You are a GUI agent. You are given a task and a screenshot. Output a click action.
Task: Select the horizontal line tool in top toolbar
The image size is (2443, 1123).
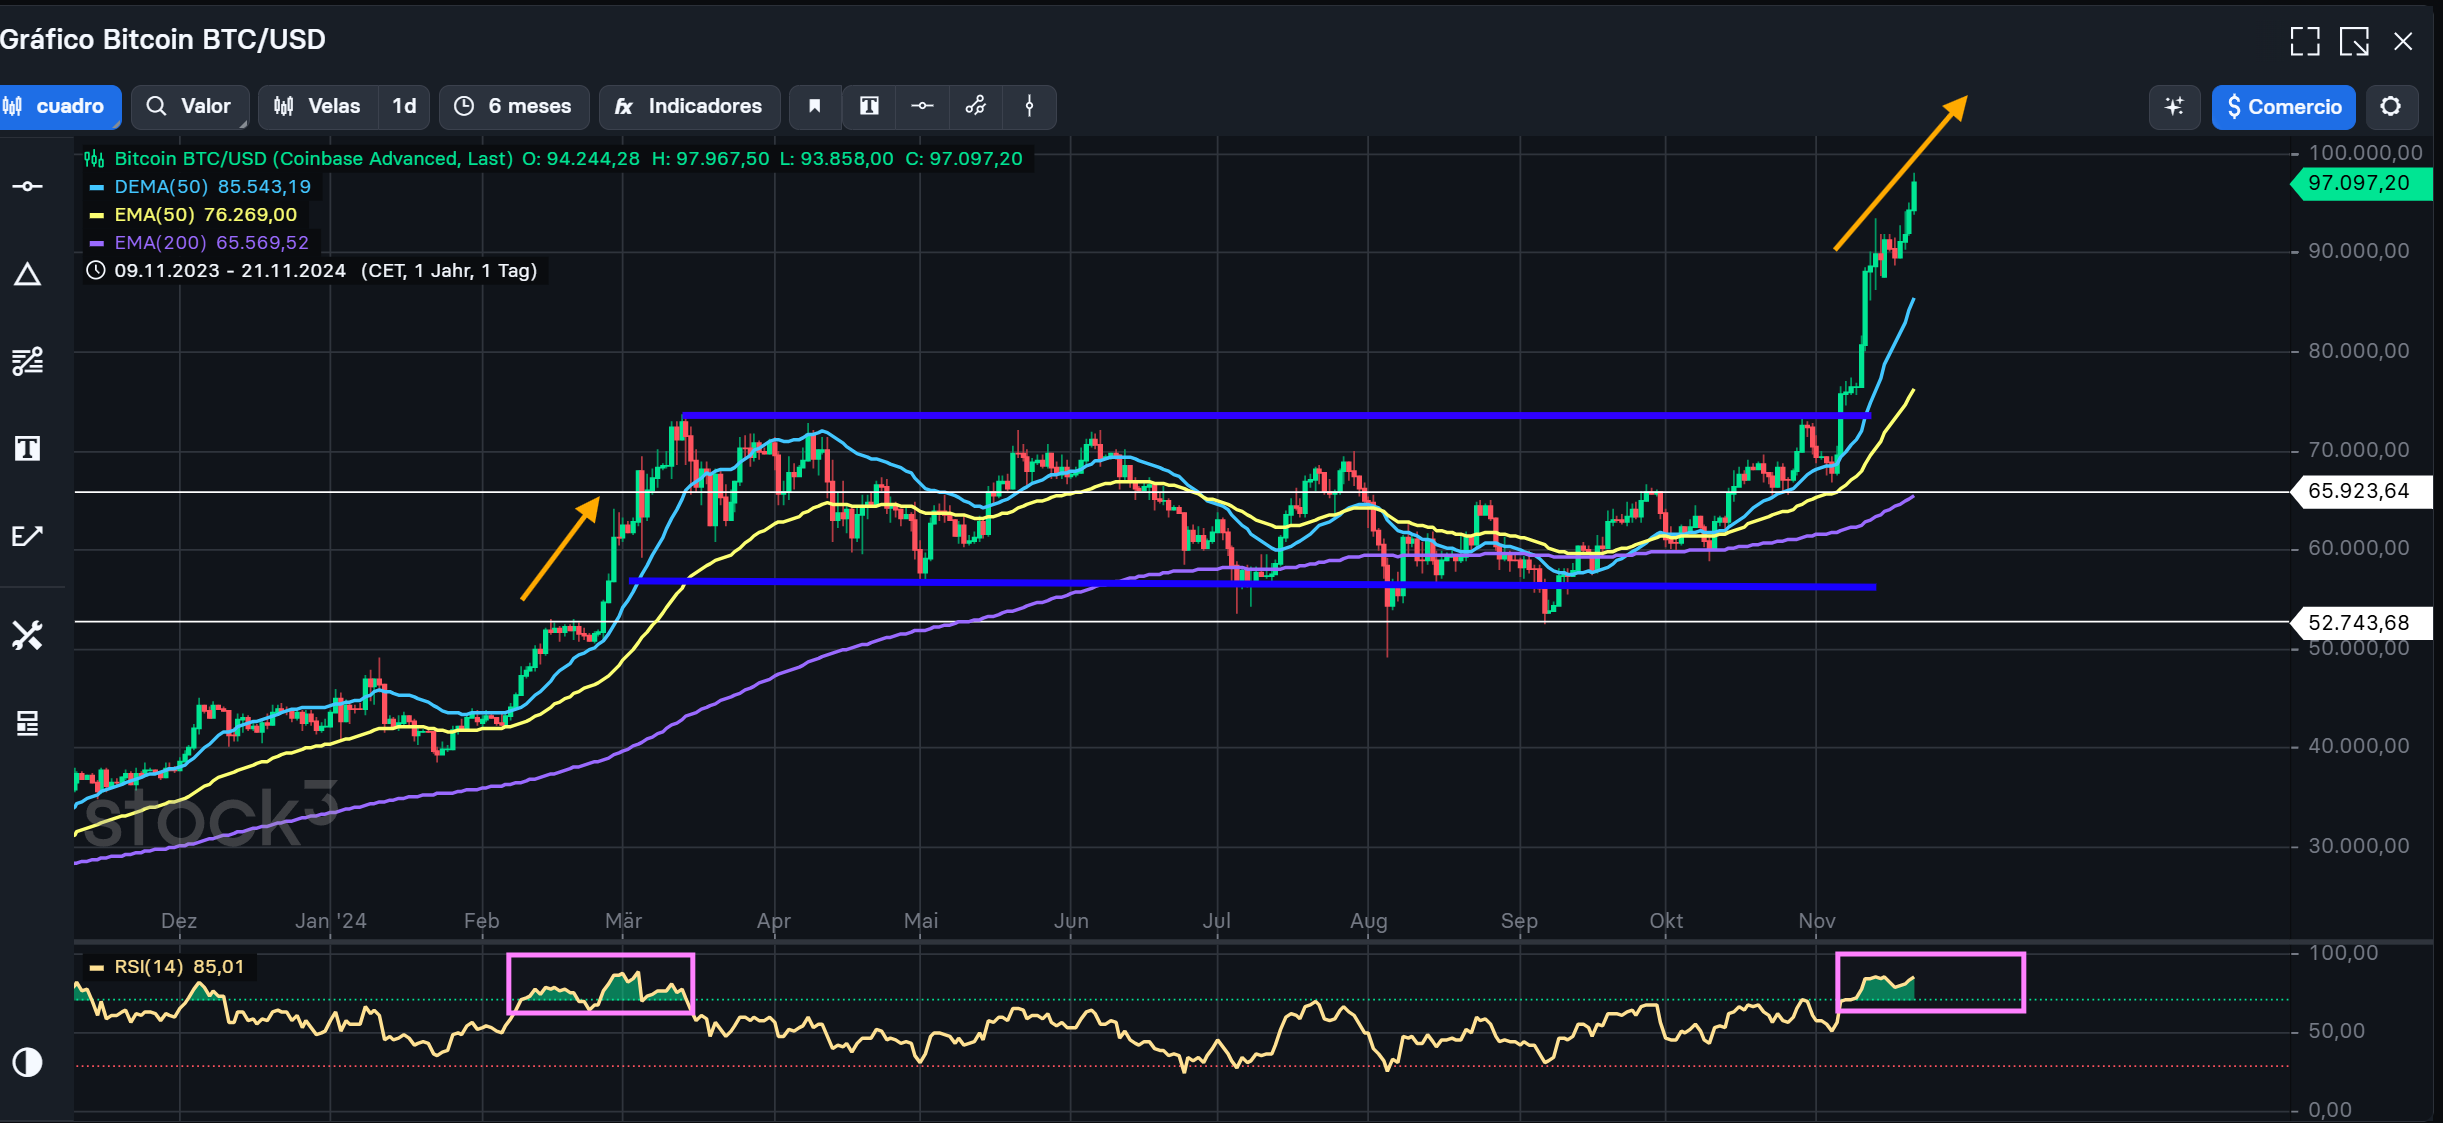coord(922,107)
